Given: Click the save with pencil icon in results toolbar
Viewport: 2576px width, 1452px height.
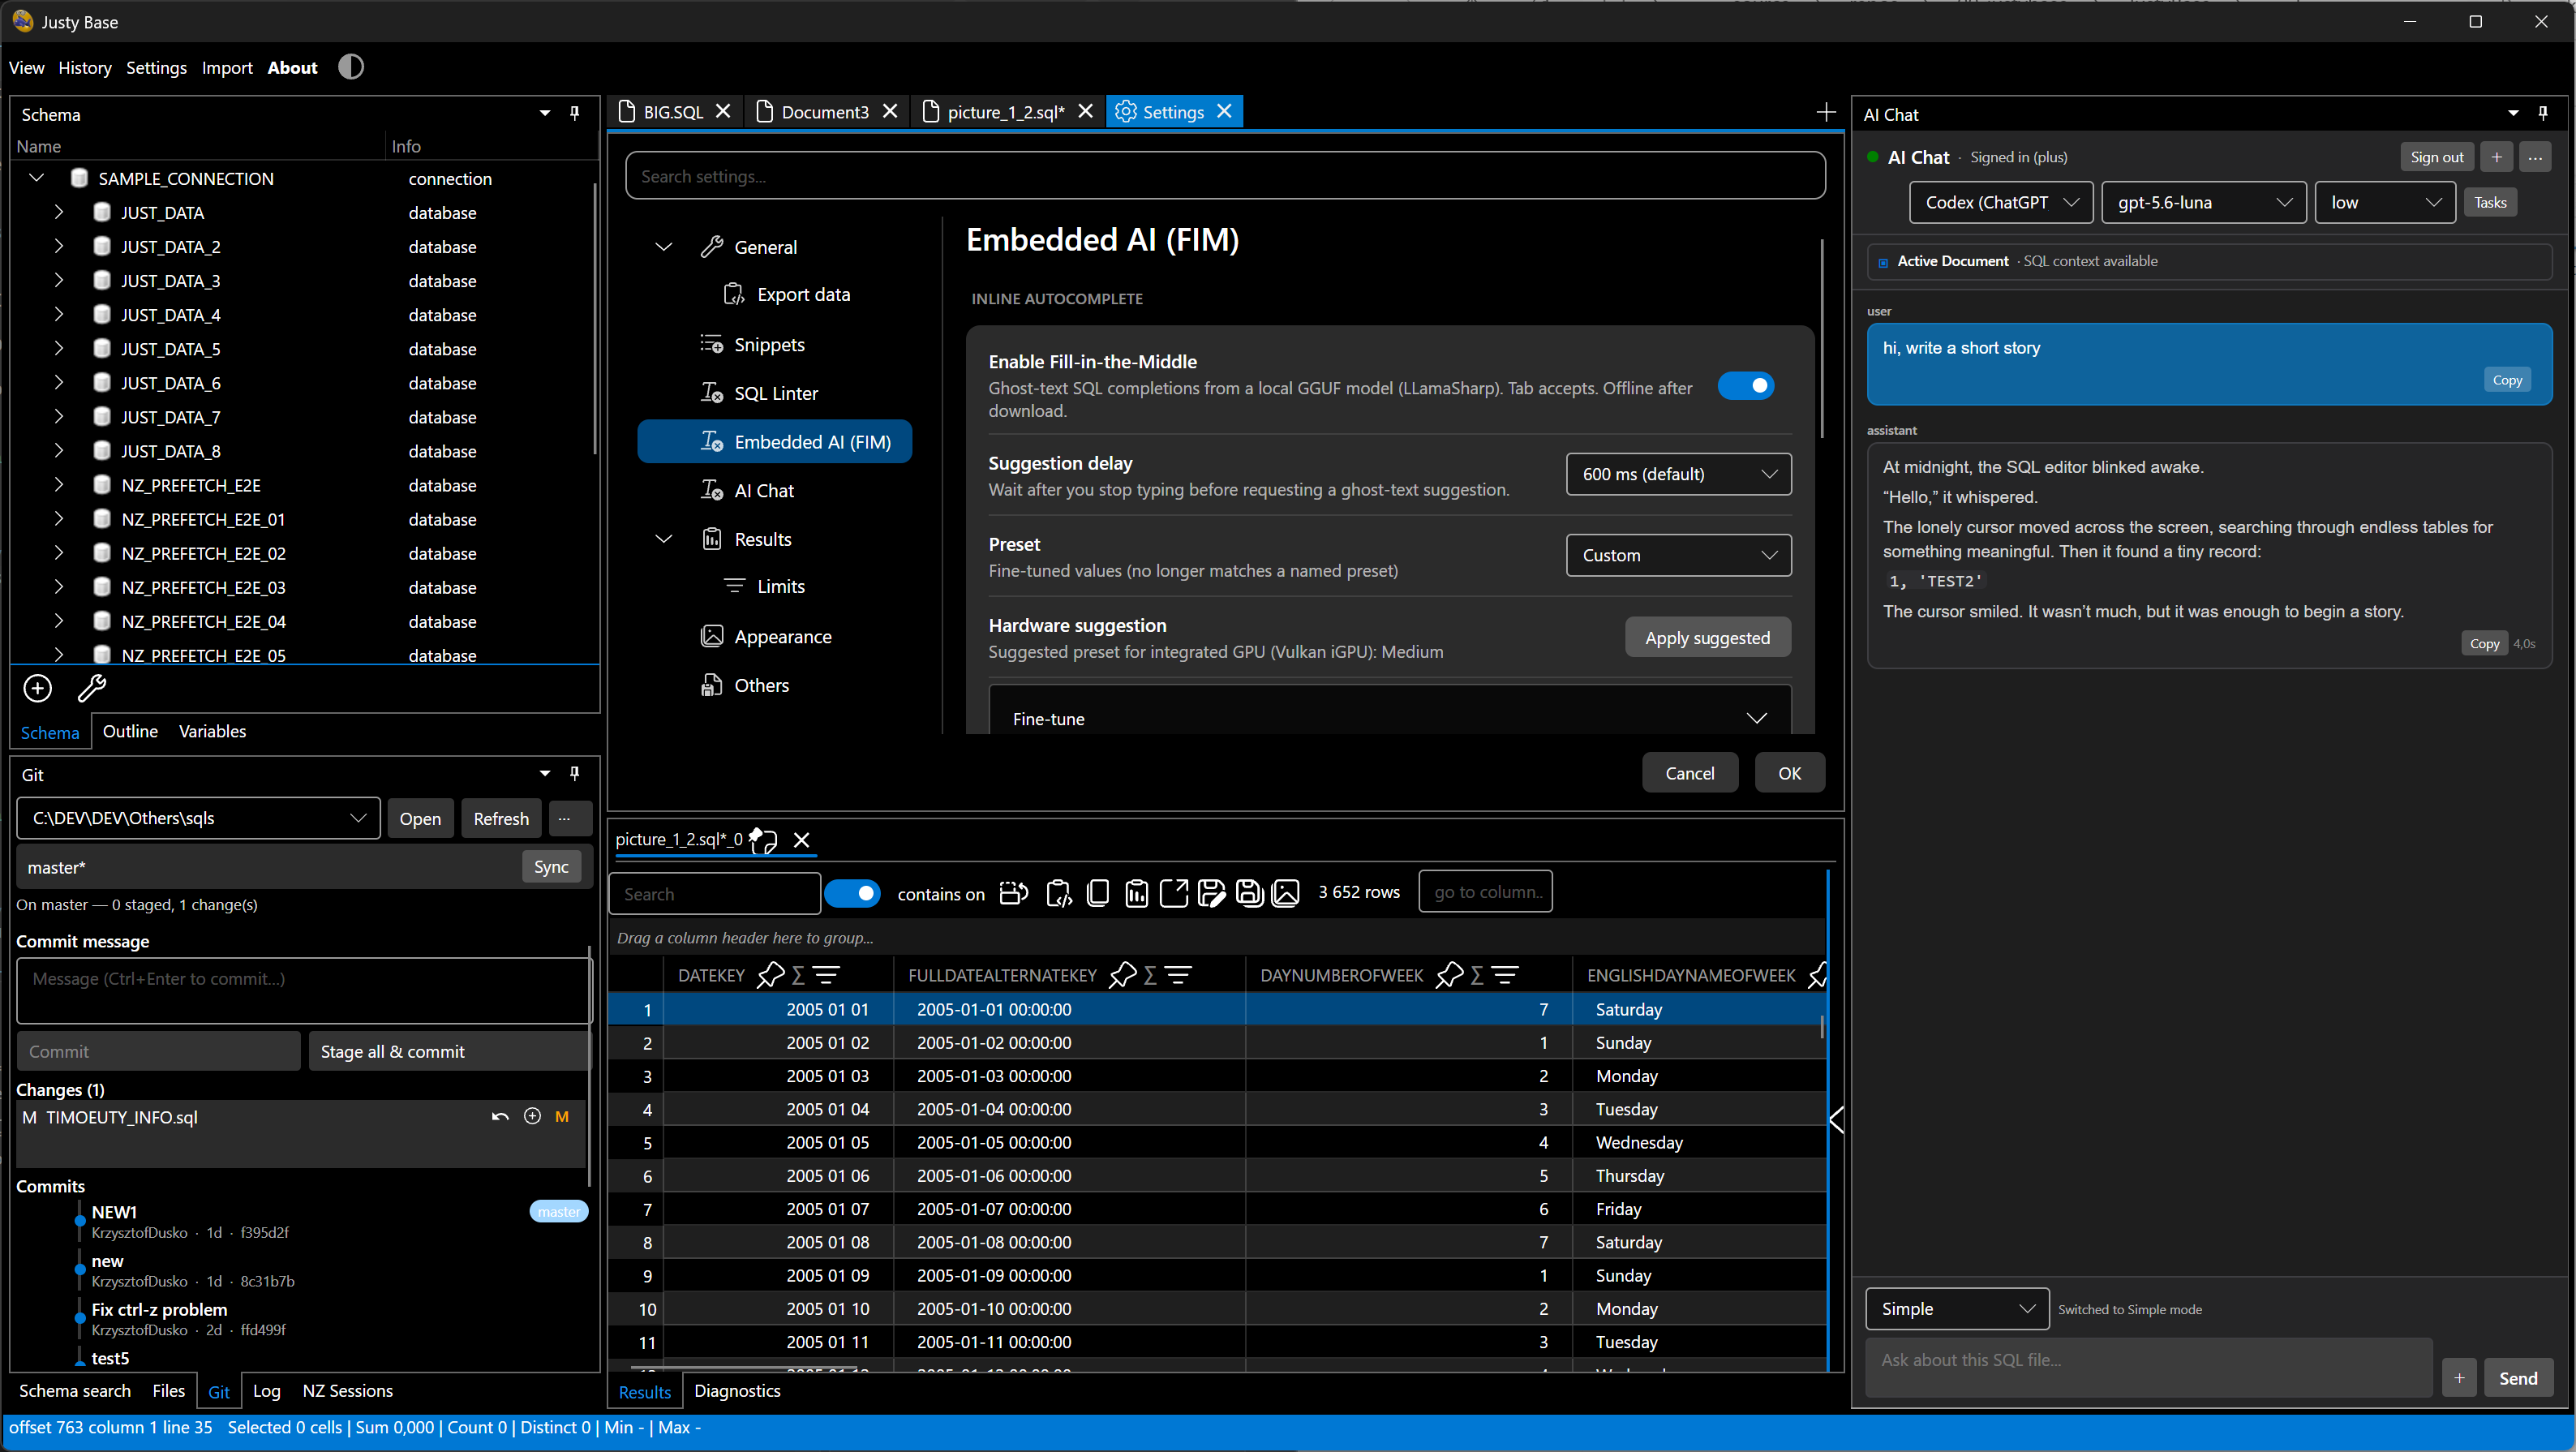Looking at the screenshot, I should click(x=1212, y=892).
